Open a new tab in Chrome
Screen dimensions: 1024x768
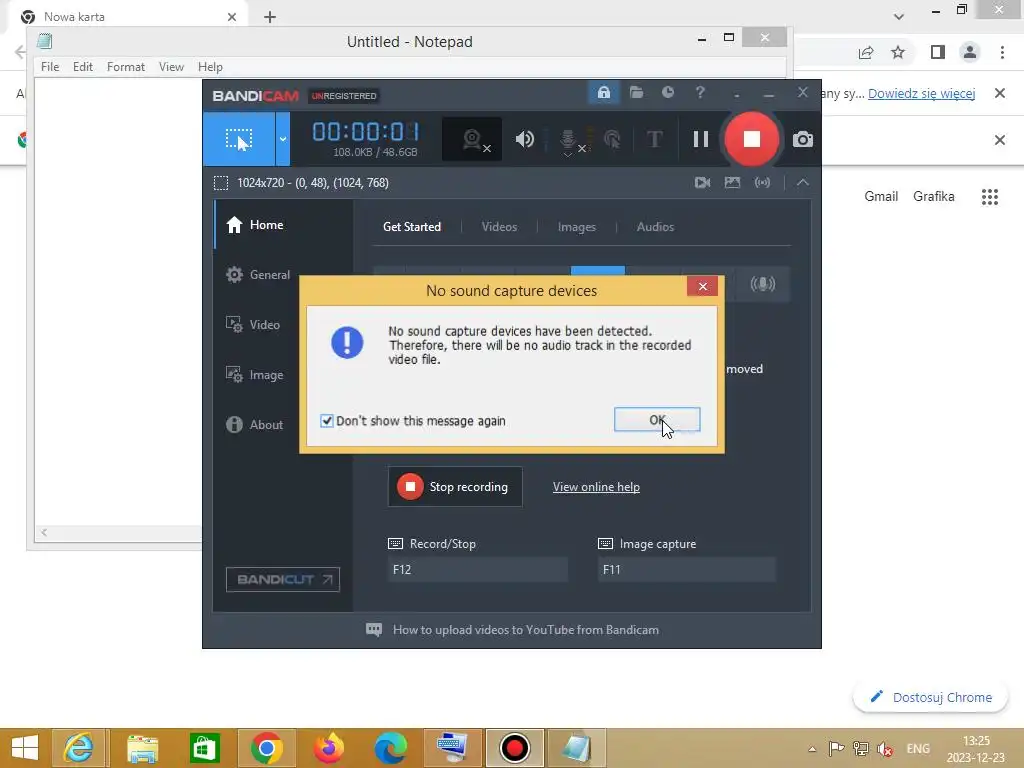point(270,17)
